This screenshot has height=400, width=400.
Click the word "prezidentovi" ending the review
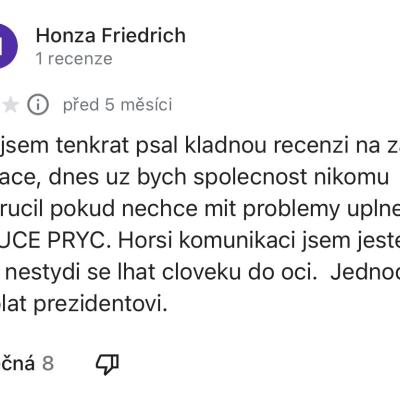100,305
